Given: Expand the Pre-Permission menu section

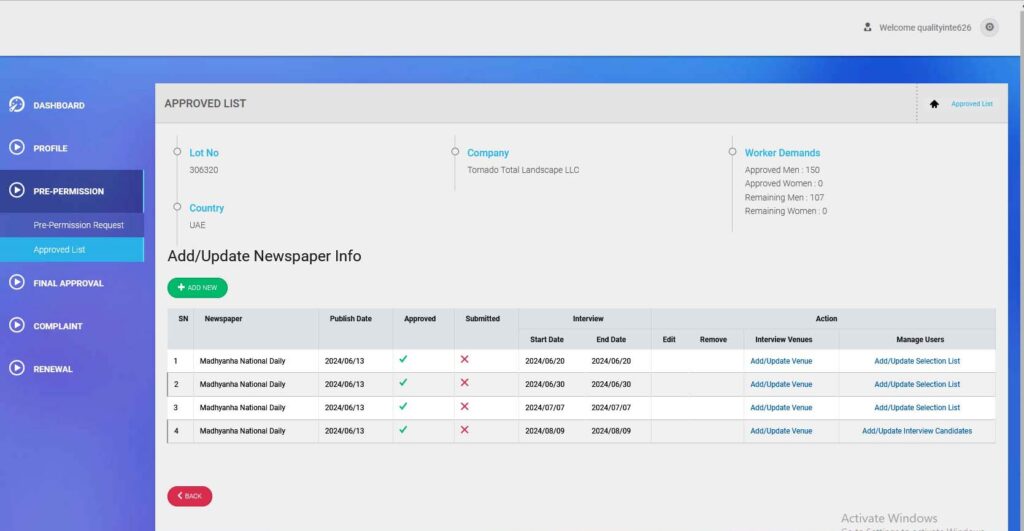Looking at the screenshot, I should coord(68,191).
